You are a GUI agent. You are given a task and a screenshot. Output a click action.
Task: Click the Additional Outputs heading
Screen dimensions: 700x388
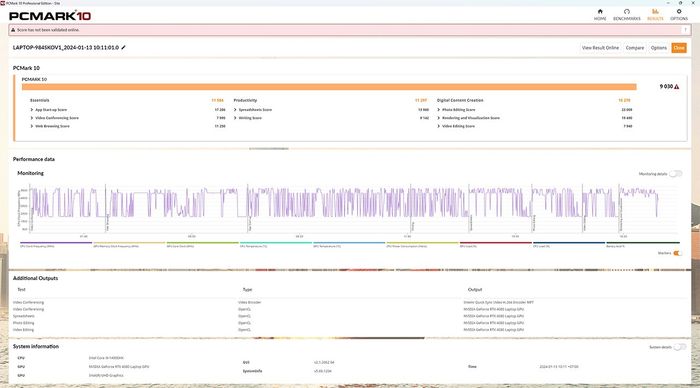35,278
